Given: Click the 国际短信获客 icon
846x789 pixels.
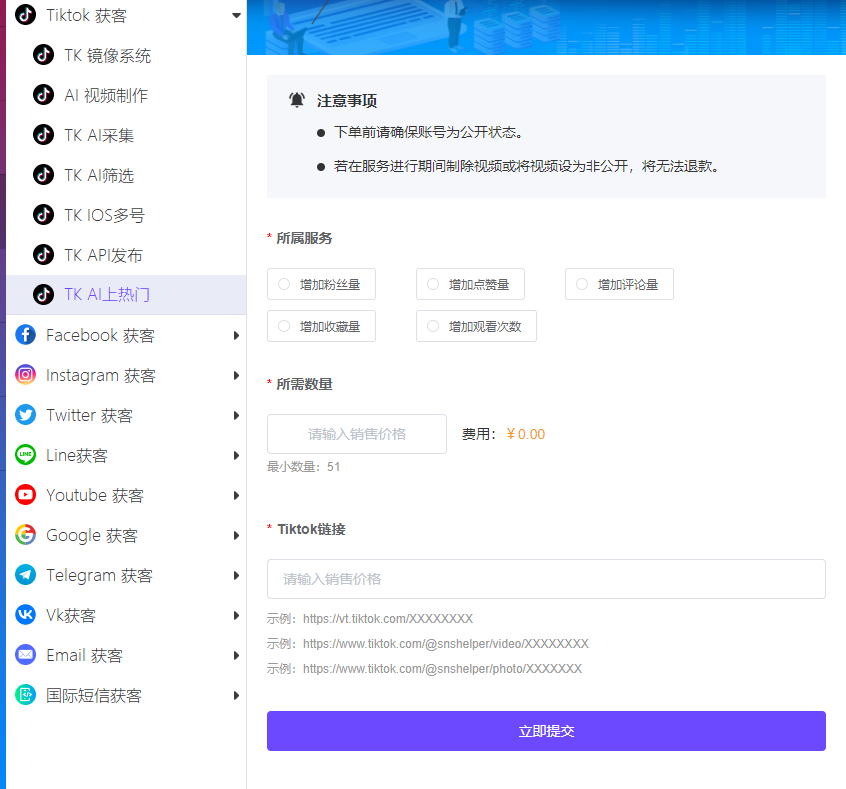Looking at the screenshot, I should click(x=25, y=695).
